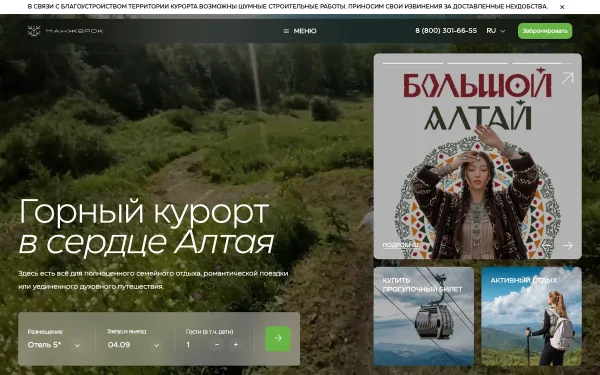Click the Отель 5* accommodation value
This screenshot has width=600, height=375.
44,345
